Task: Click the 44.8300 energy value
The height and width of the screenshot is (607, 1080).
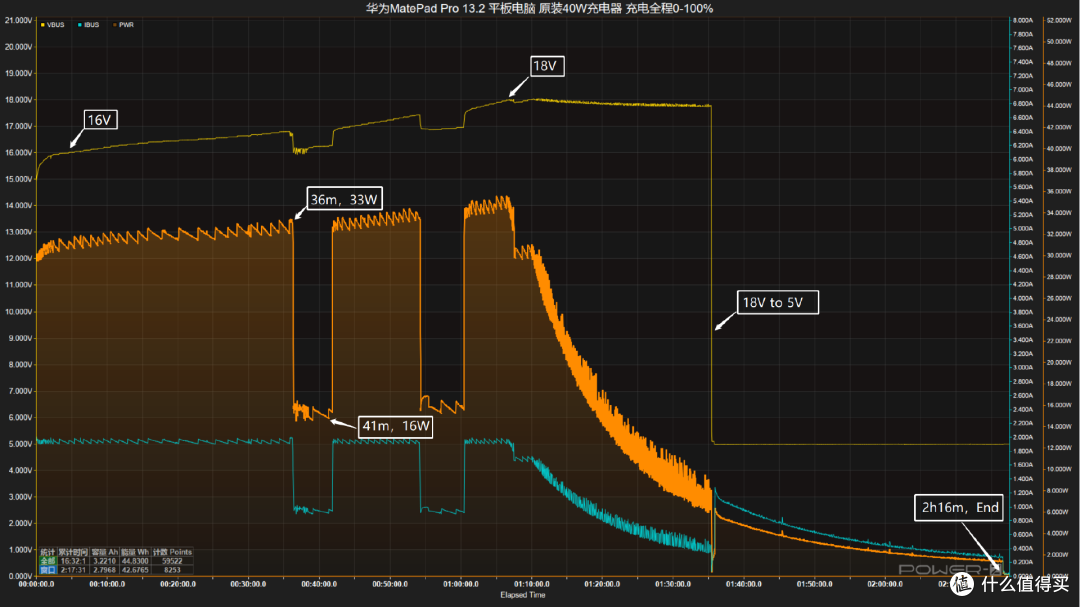Action: click(135, 561)
